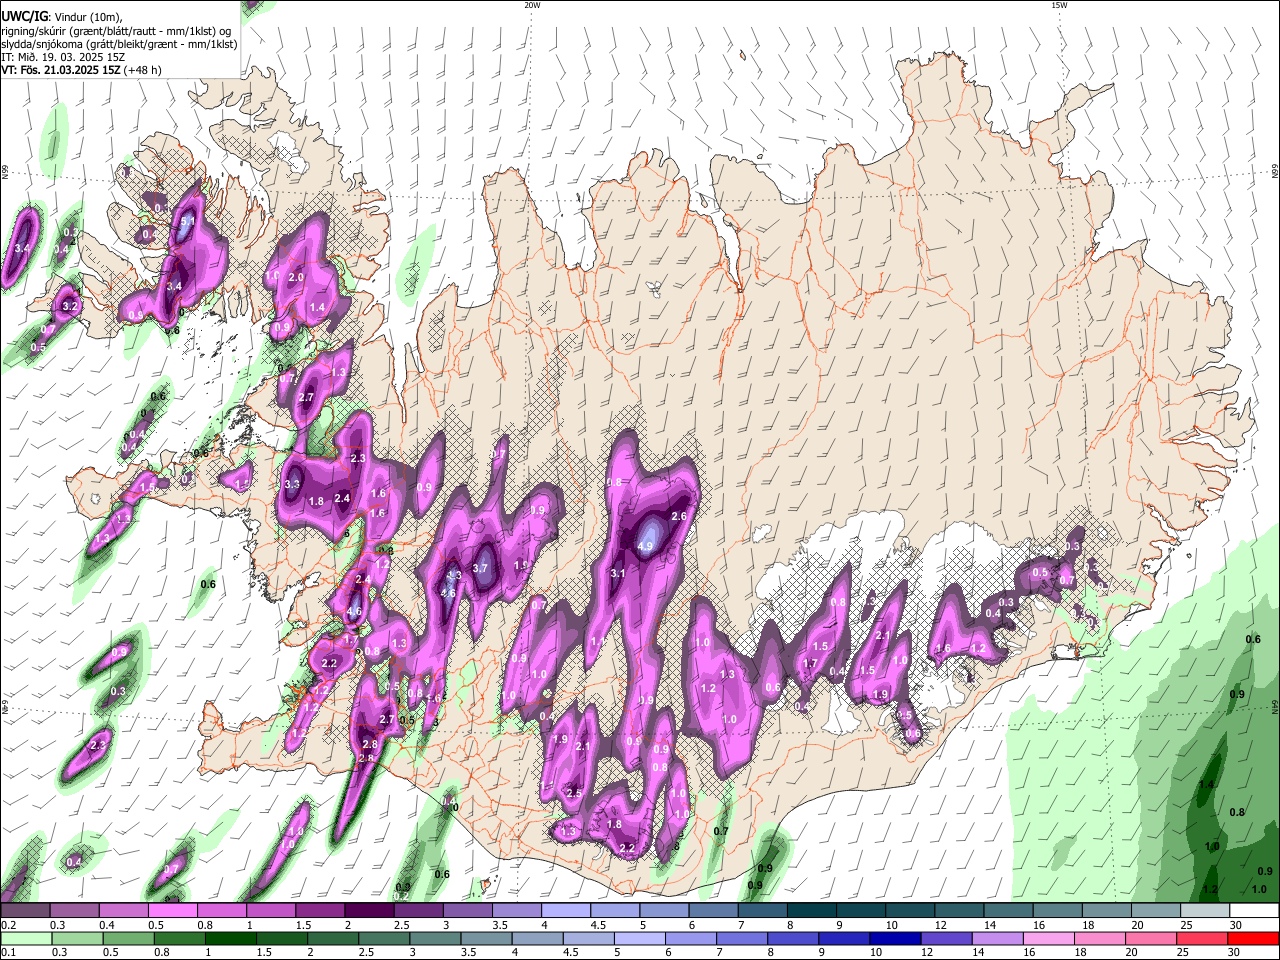This screenshot has width=1280, height=960.
Task: Click the '15W' longitude label
Action: [1059, 5]
